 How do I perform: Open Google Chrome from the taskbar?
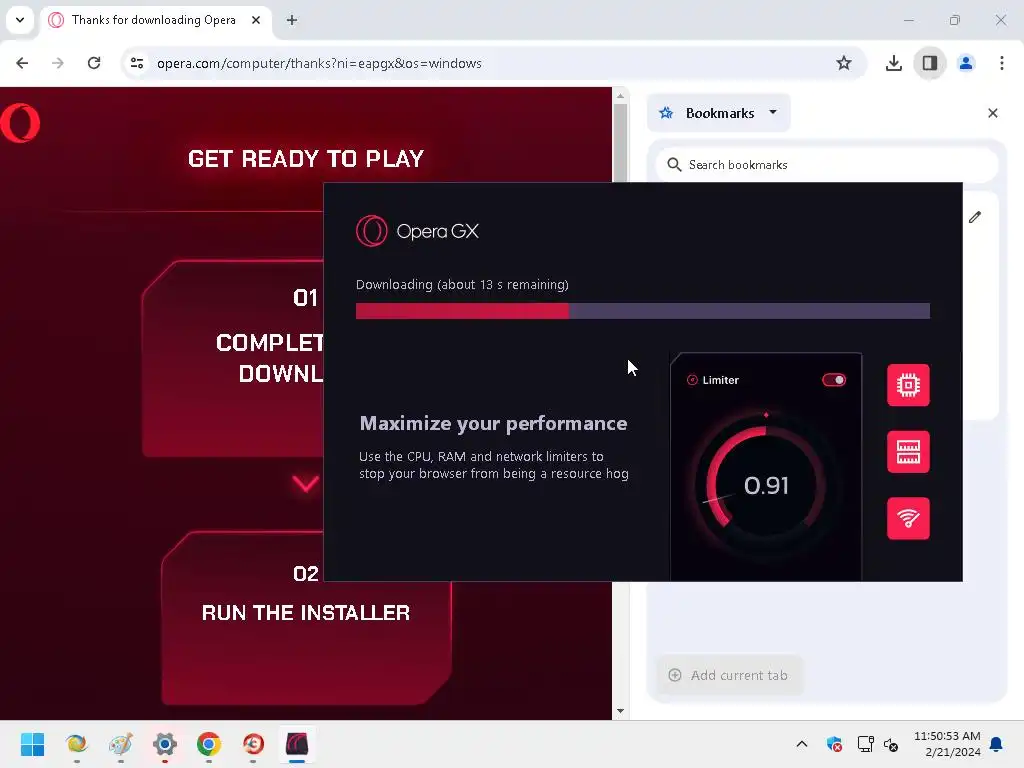209,744
